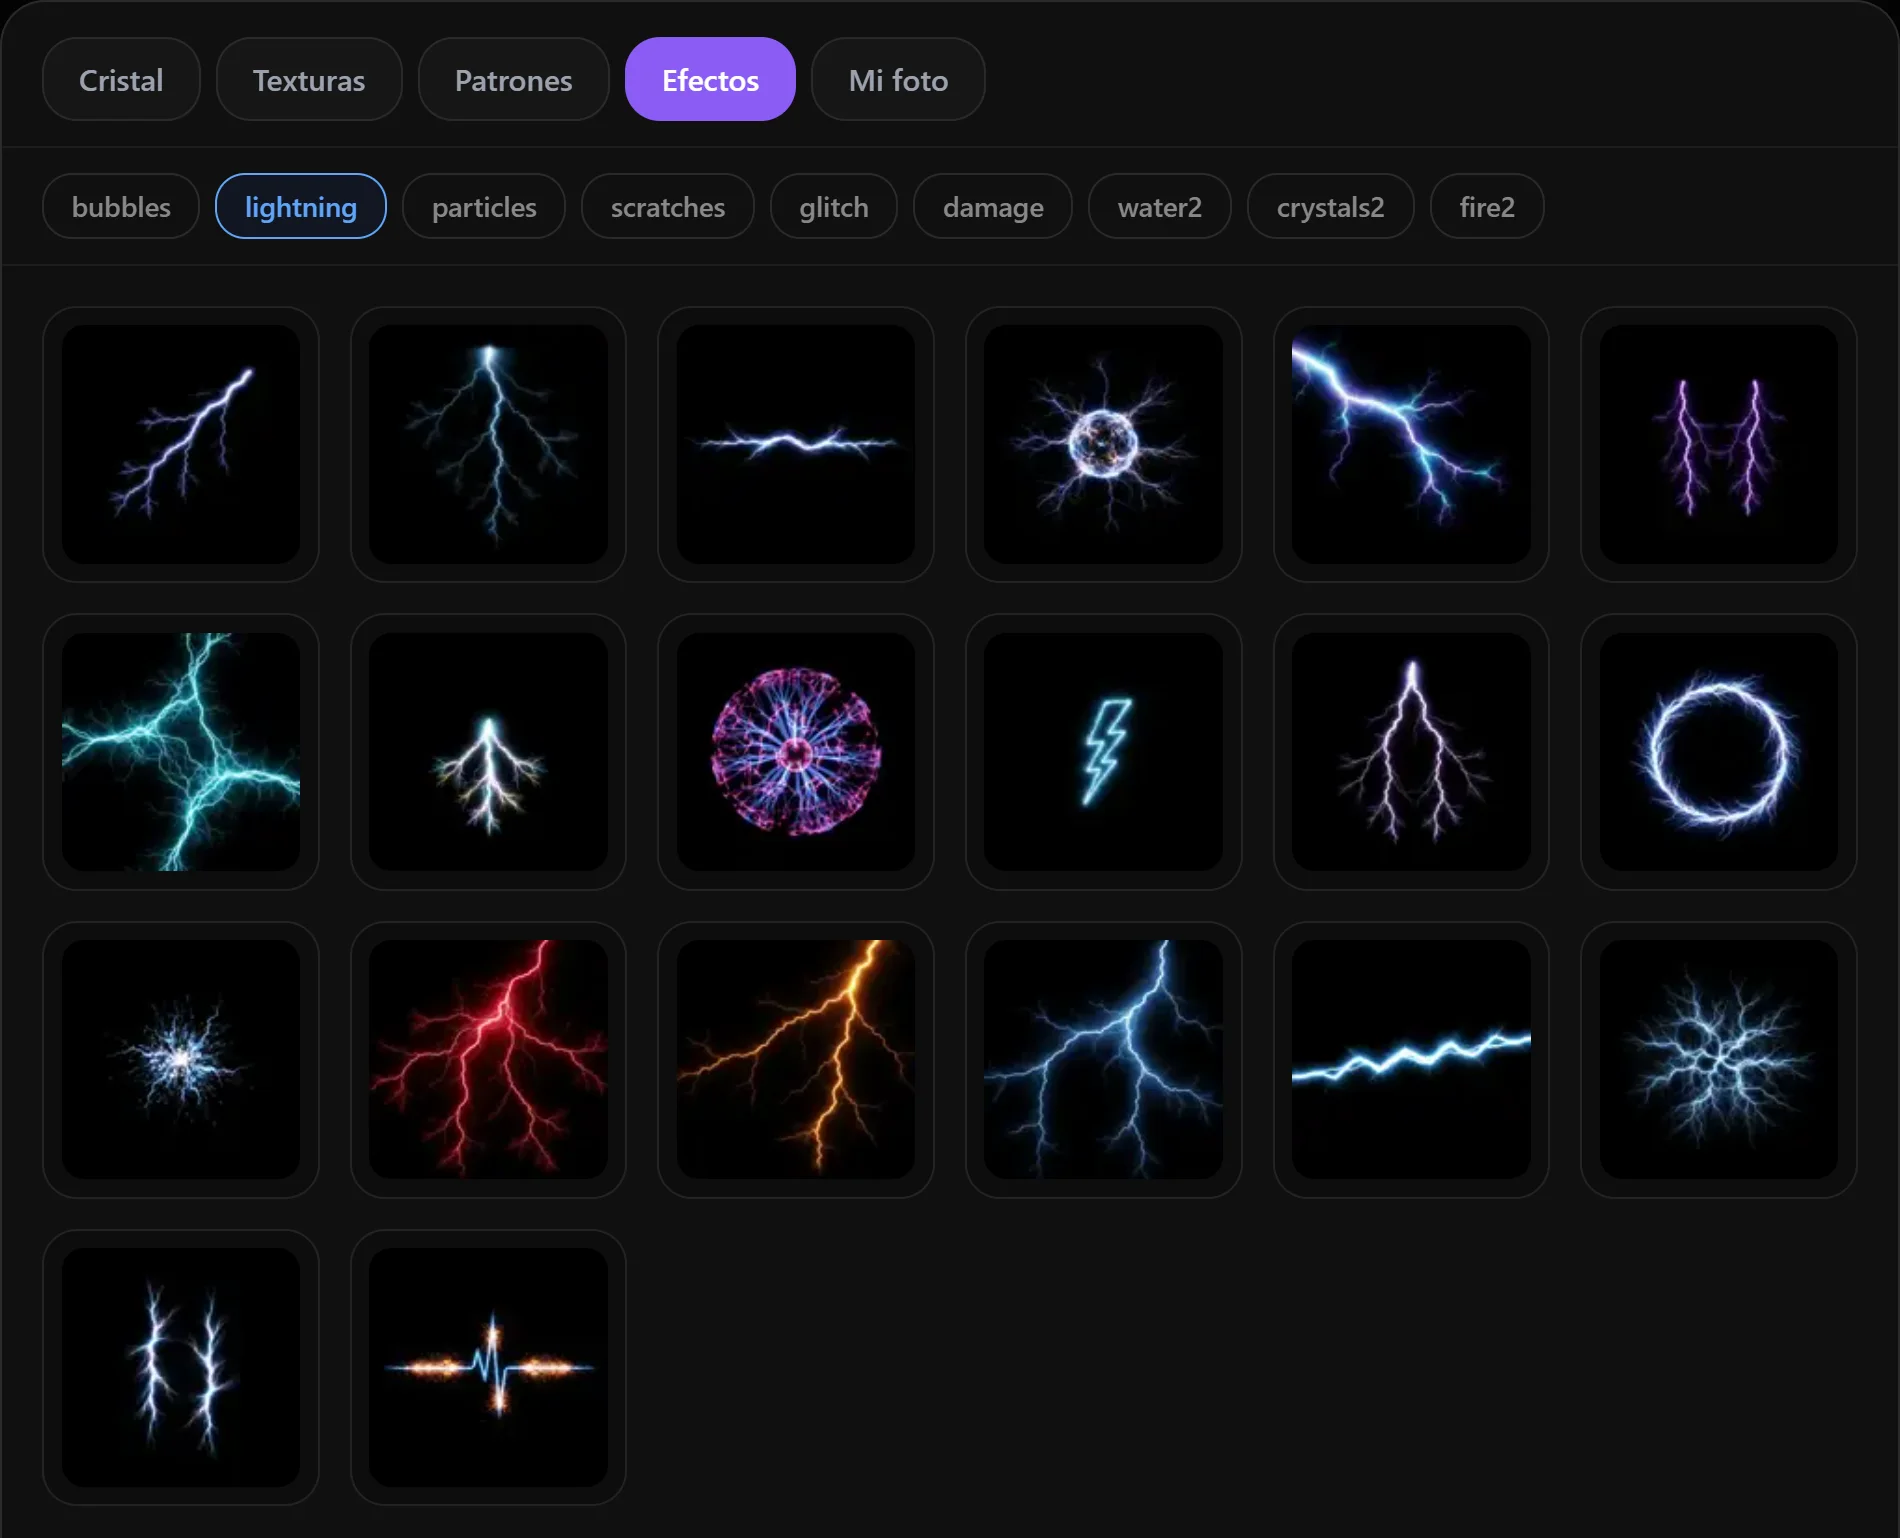
Task: Pick the particles subcategory
Action: coord(484,207)
